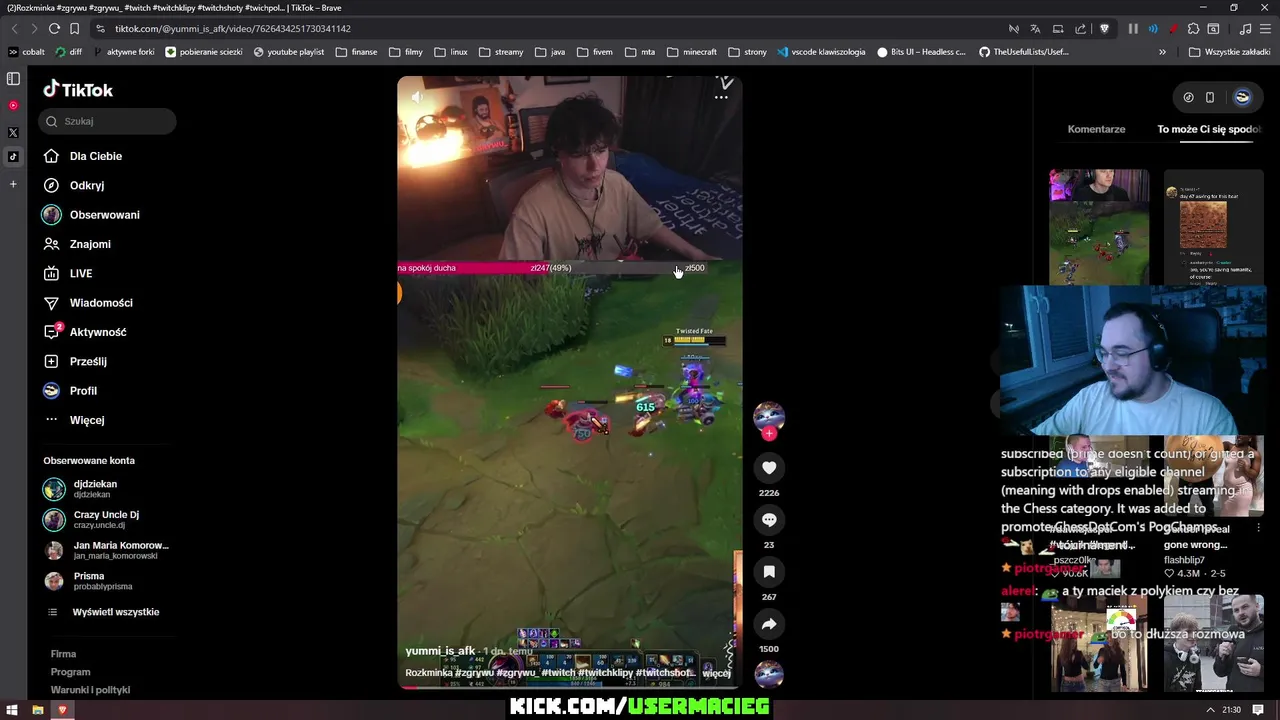Screen dimensions: 1280x720
Task: Open the Brave Shields lion icon
Action: click(x=1104, y=29)
